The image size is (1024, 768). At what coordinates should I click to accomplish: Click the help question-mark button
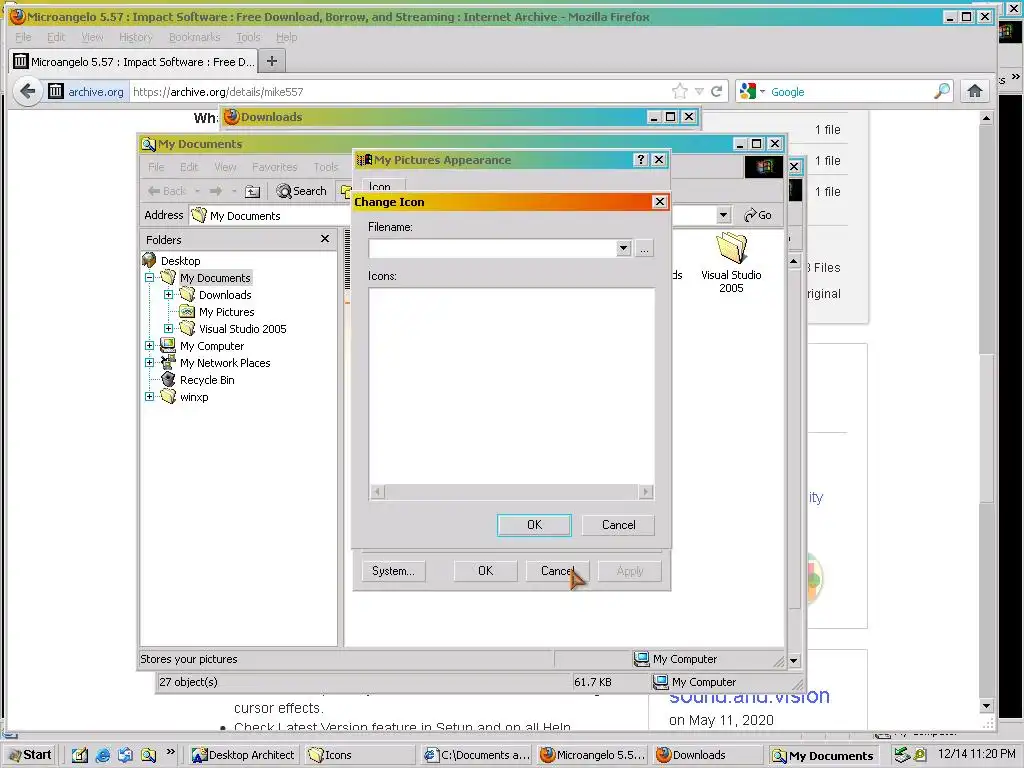point(641,159)
